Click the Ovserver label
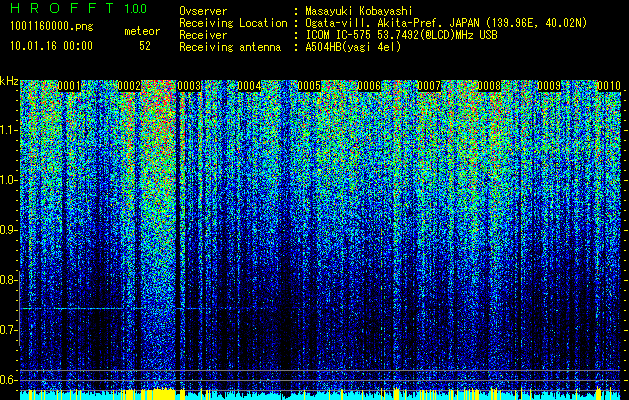The height and width of the screenshot is (400, 629). click(203, 11)
